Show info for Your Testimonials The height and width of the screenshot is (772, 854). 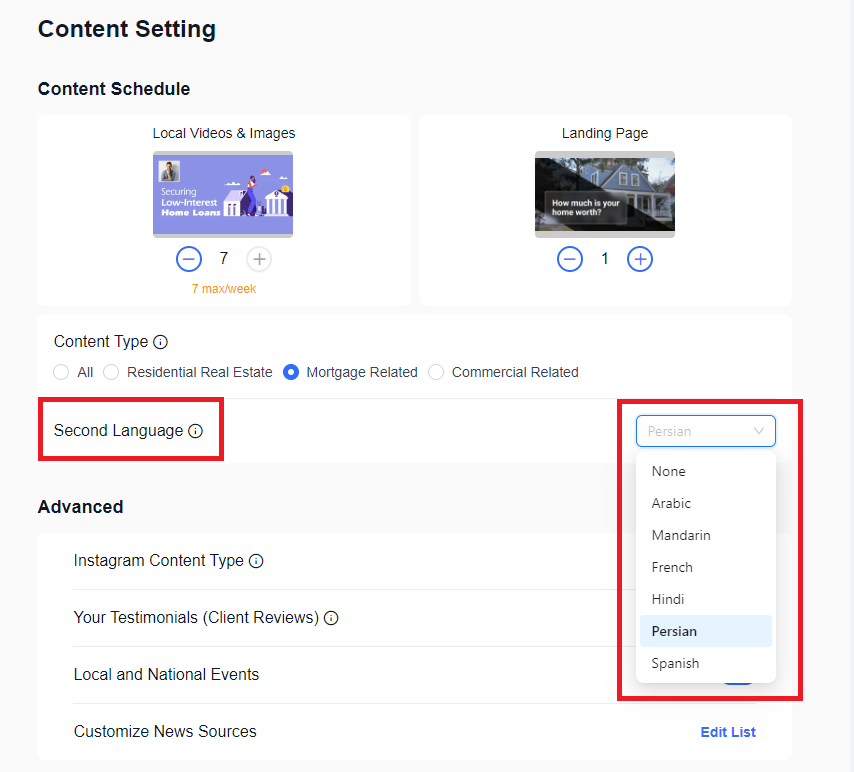(x=331, y=618)
